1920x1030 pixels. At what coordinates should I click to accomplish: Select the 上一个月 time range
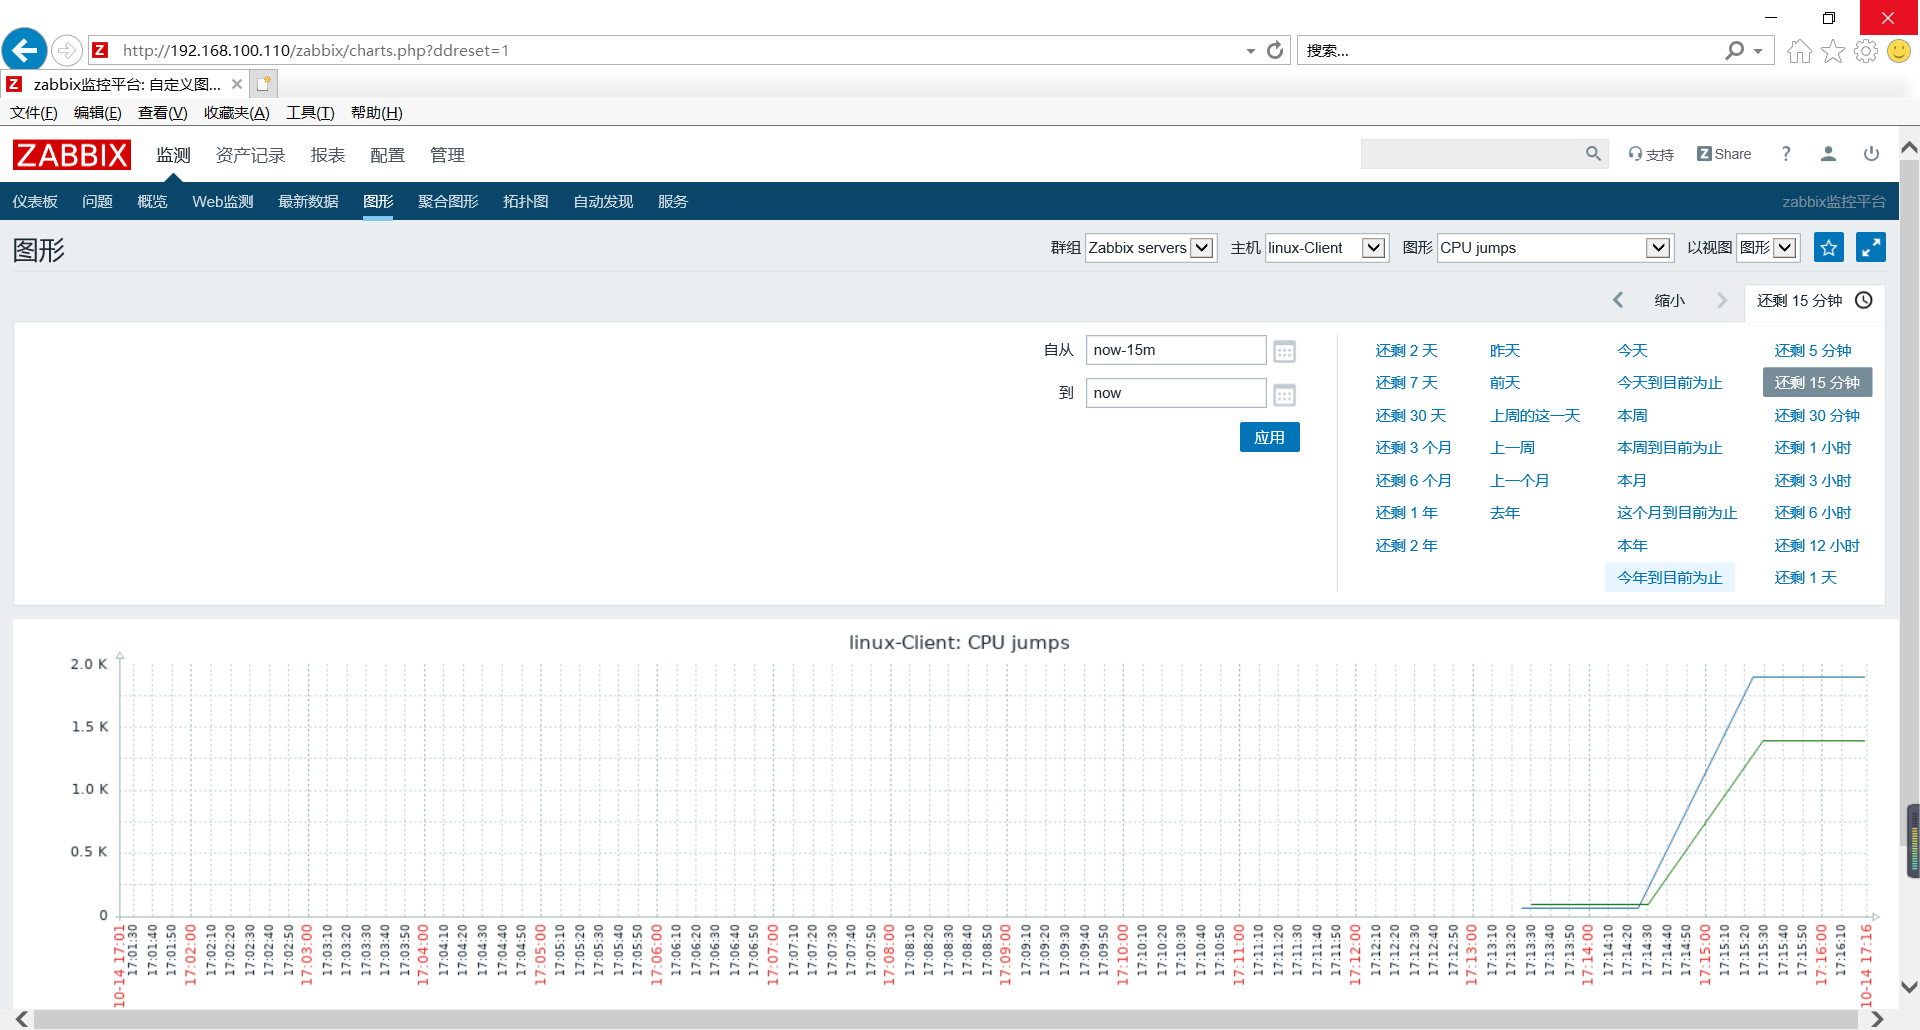tap(1520, 480)
